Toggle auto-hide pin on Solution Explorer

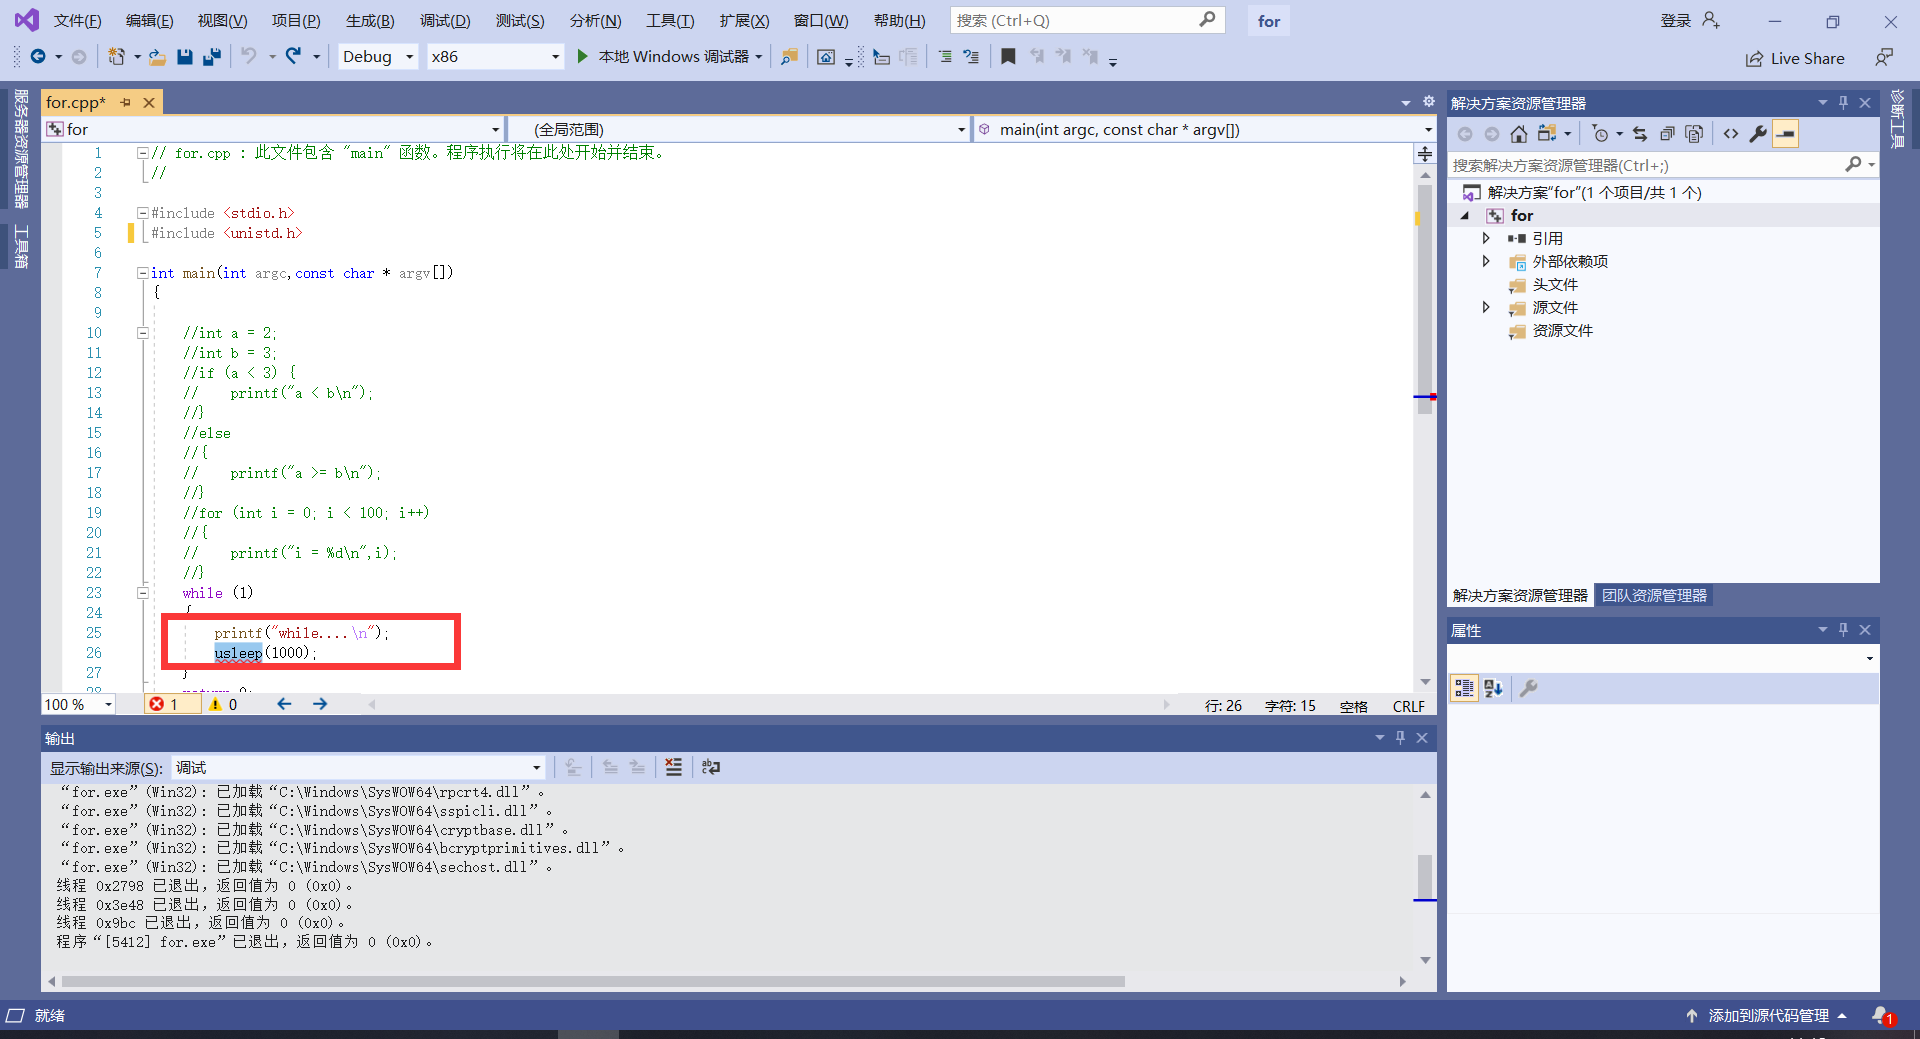1843,102
